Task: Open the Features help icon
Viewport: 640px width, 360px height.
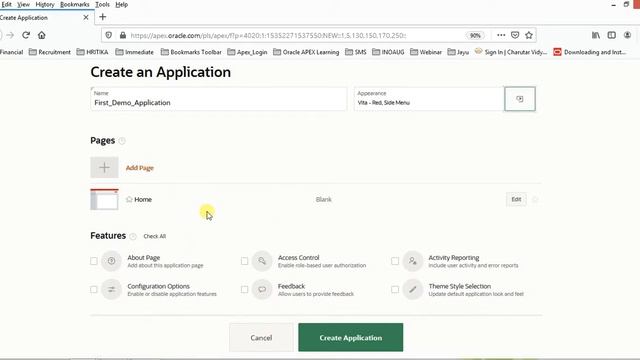Action: click(x=133, y=236)
